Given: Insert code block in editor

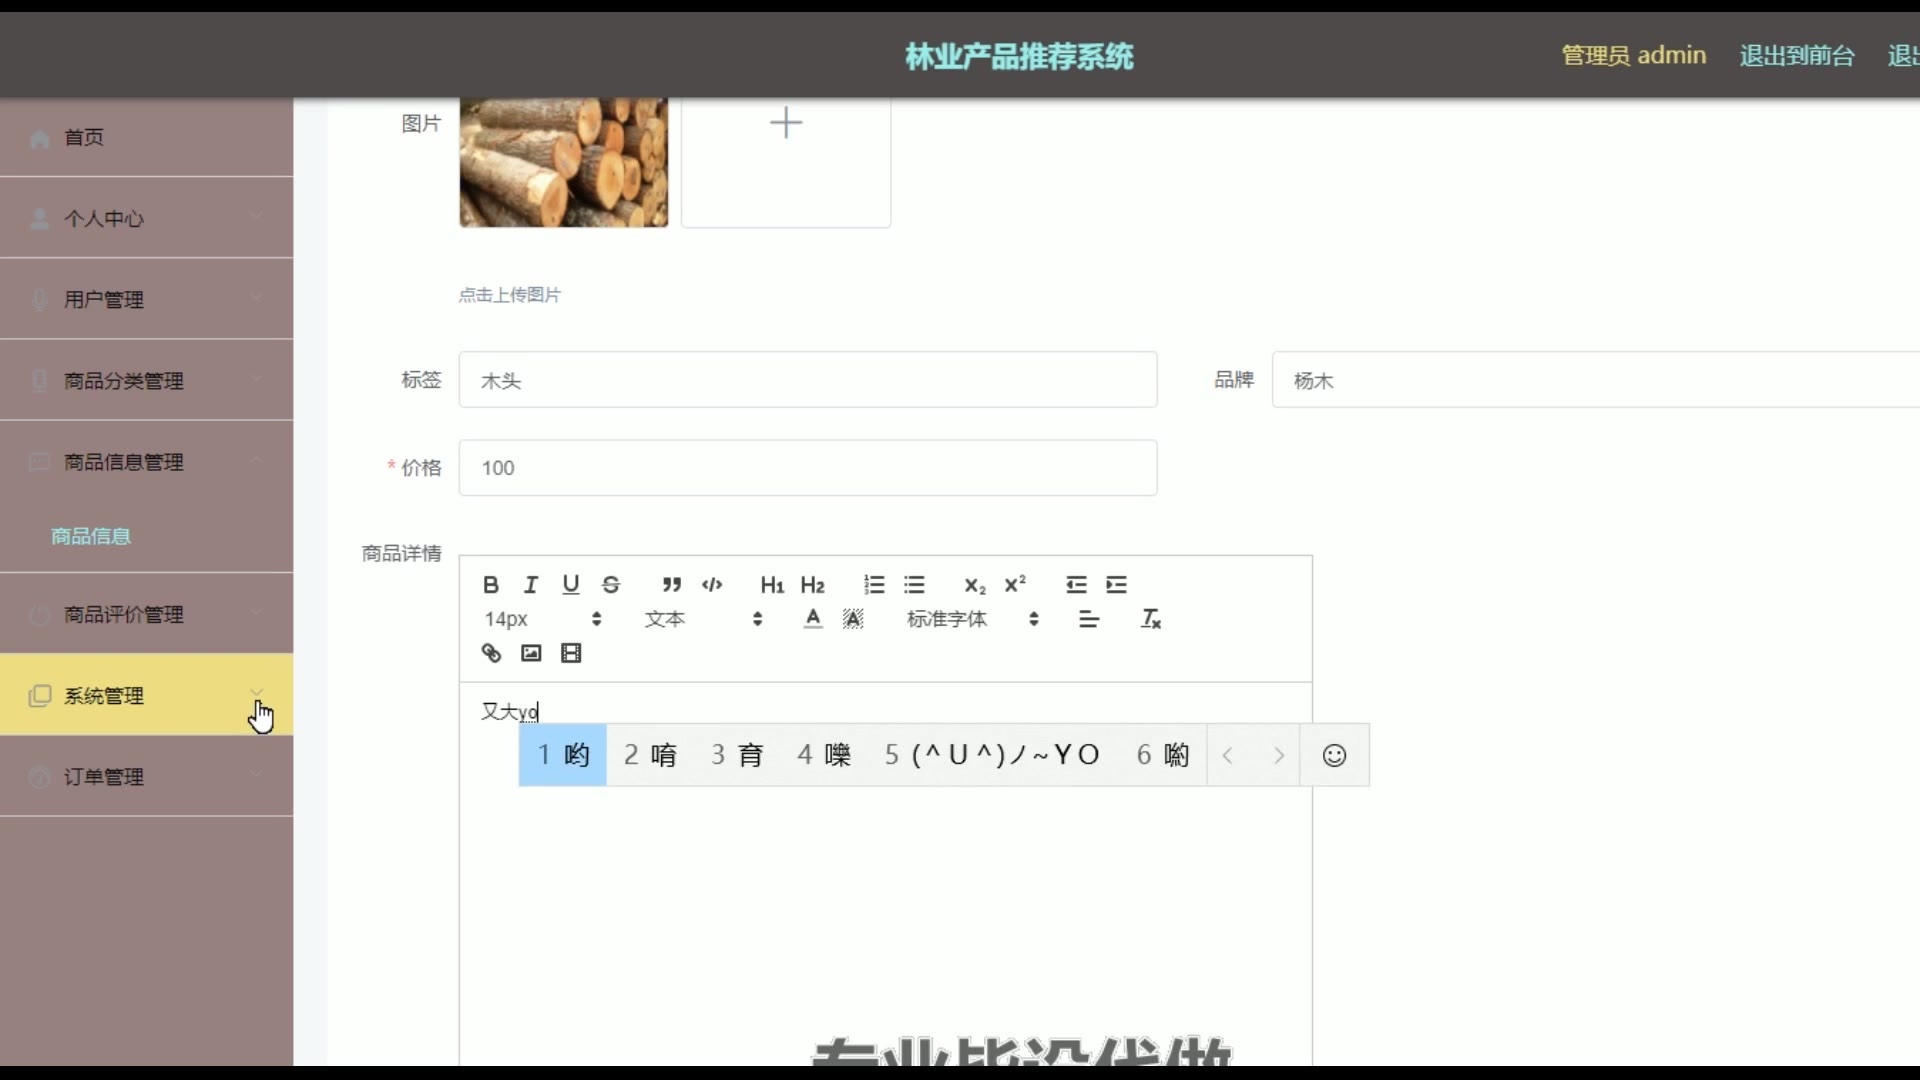Looking at the screenshot, I should 712,585.
